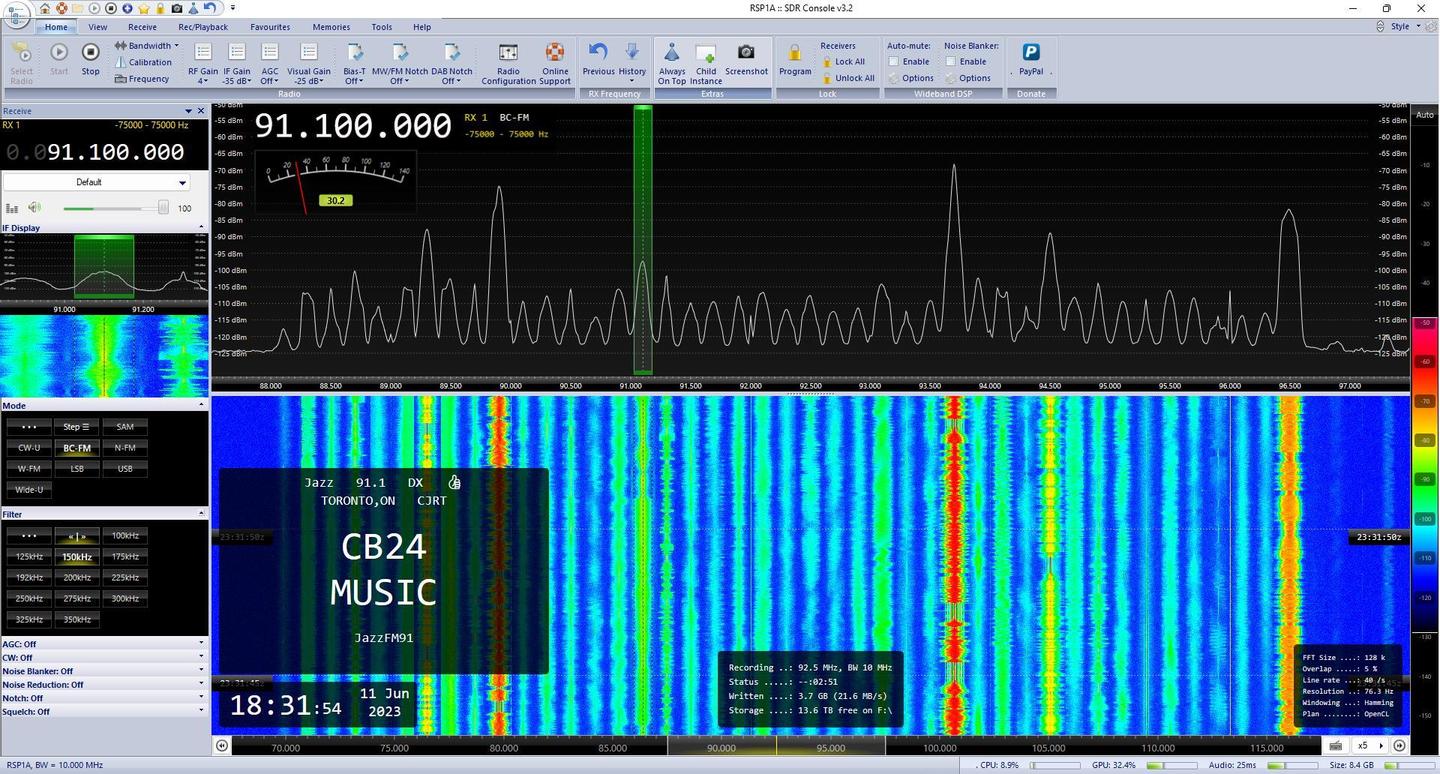
Task: Open Style menu
Action: tap(1403, 27)
